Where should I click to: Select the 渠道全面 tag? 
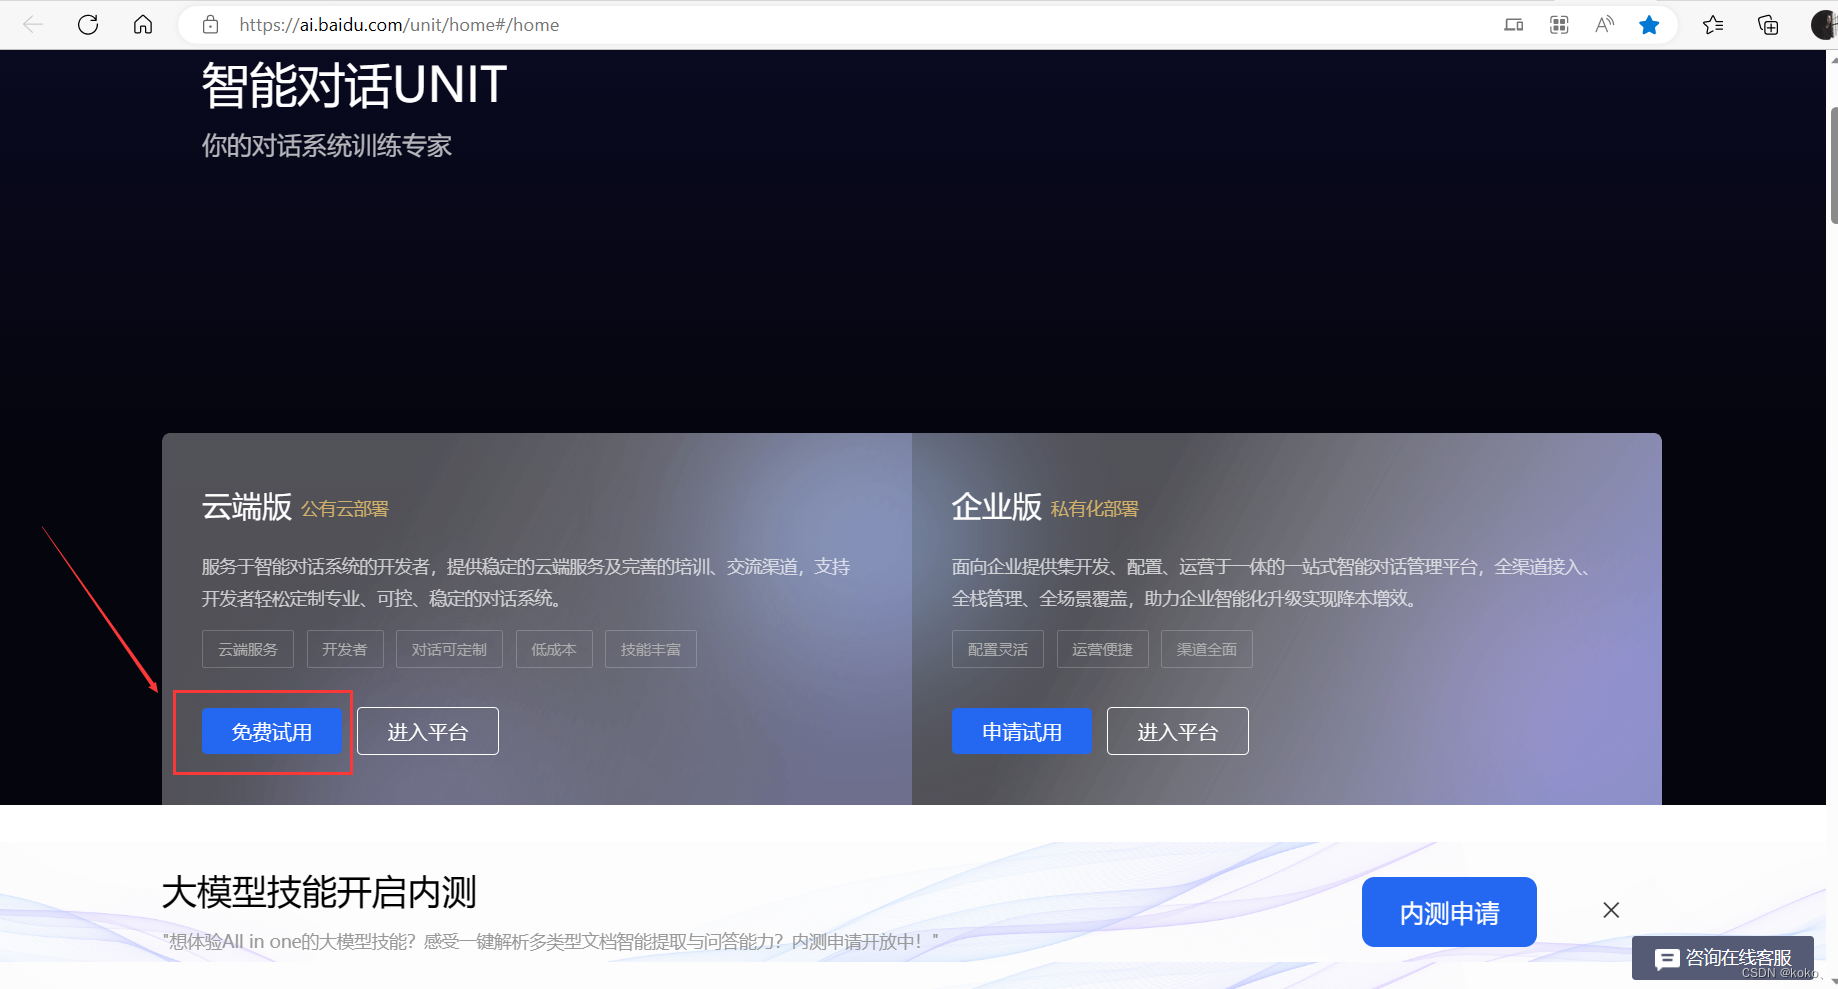pos(1207,649)
